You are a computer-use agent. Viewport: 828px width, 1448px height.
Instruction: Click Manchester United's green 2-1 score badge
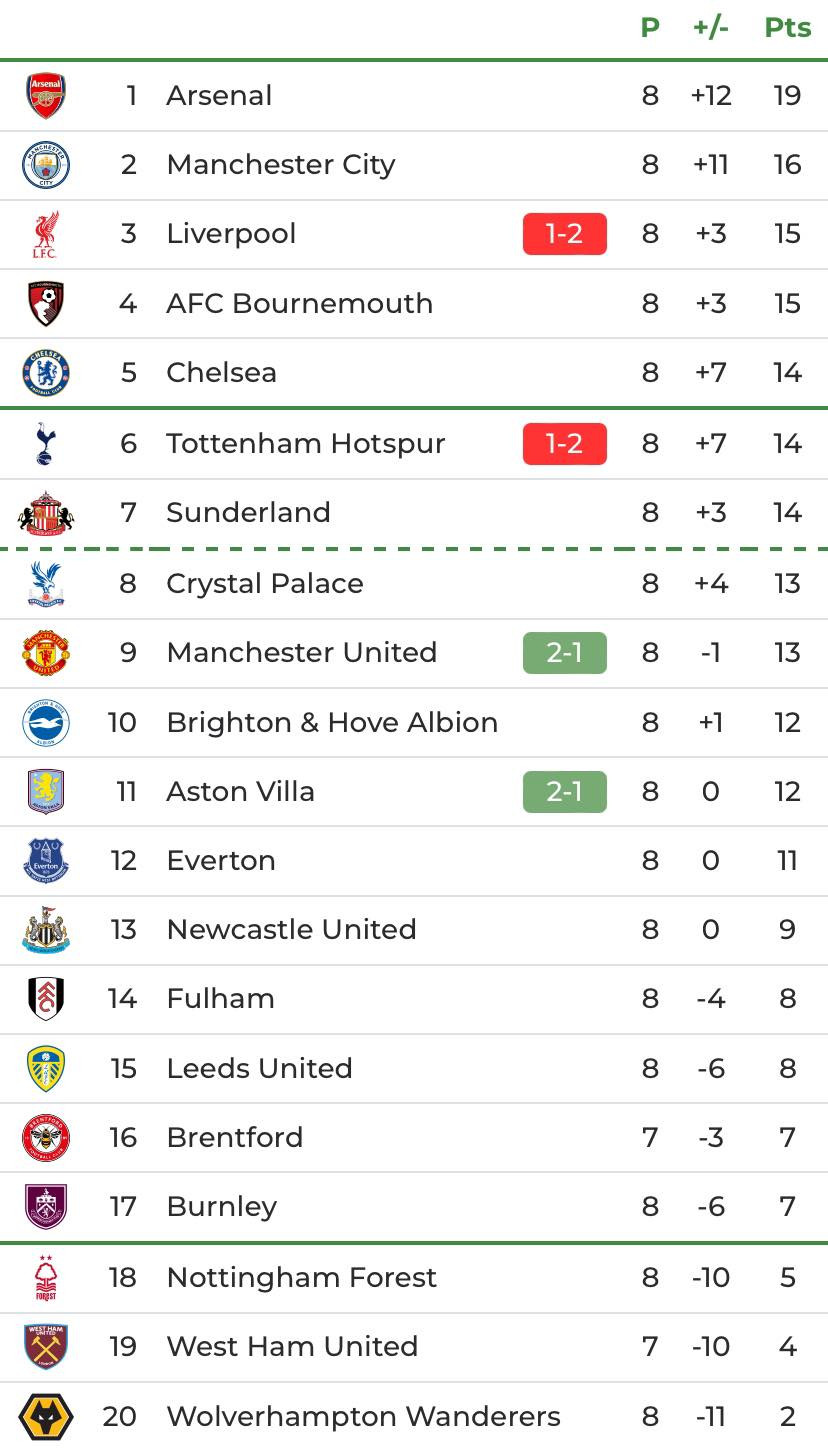pyautogui.click(x=564, y=653)
